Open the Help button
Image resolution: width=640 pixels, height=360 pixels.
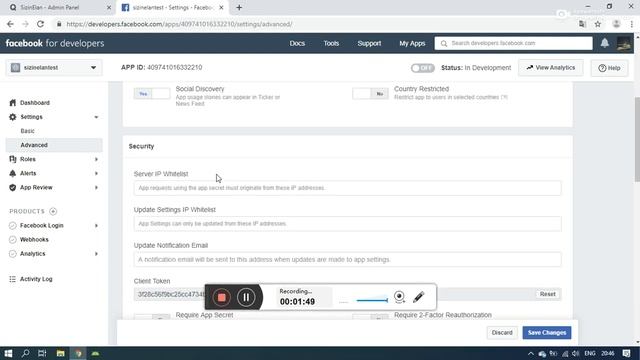pyautogui.click(x=609, y=68)
